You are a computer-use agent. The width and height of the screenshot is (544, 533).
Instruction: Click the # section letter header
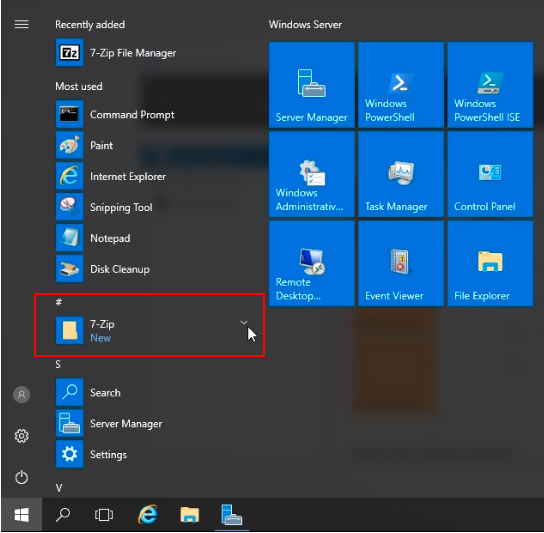(x=59, y=302)
